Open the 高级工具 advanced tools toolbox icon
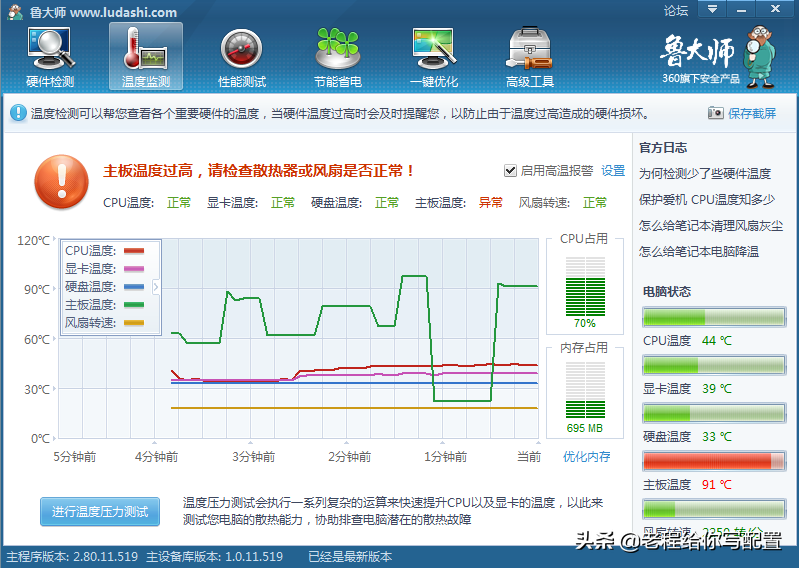 point(529,57)
